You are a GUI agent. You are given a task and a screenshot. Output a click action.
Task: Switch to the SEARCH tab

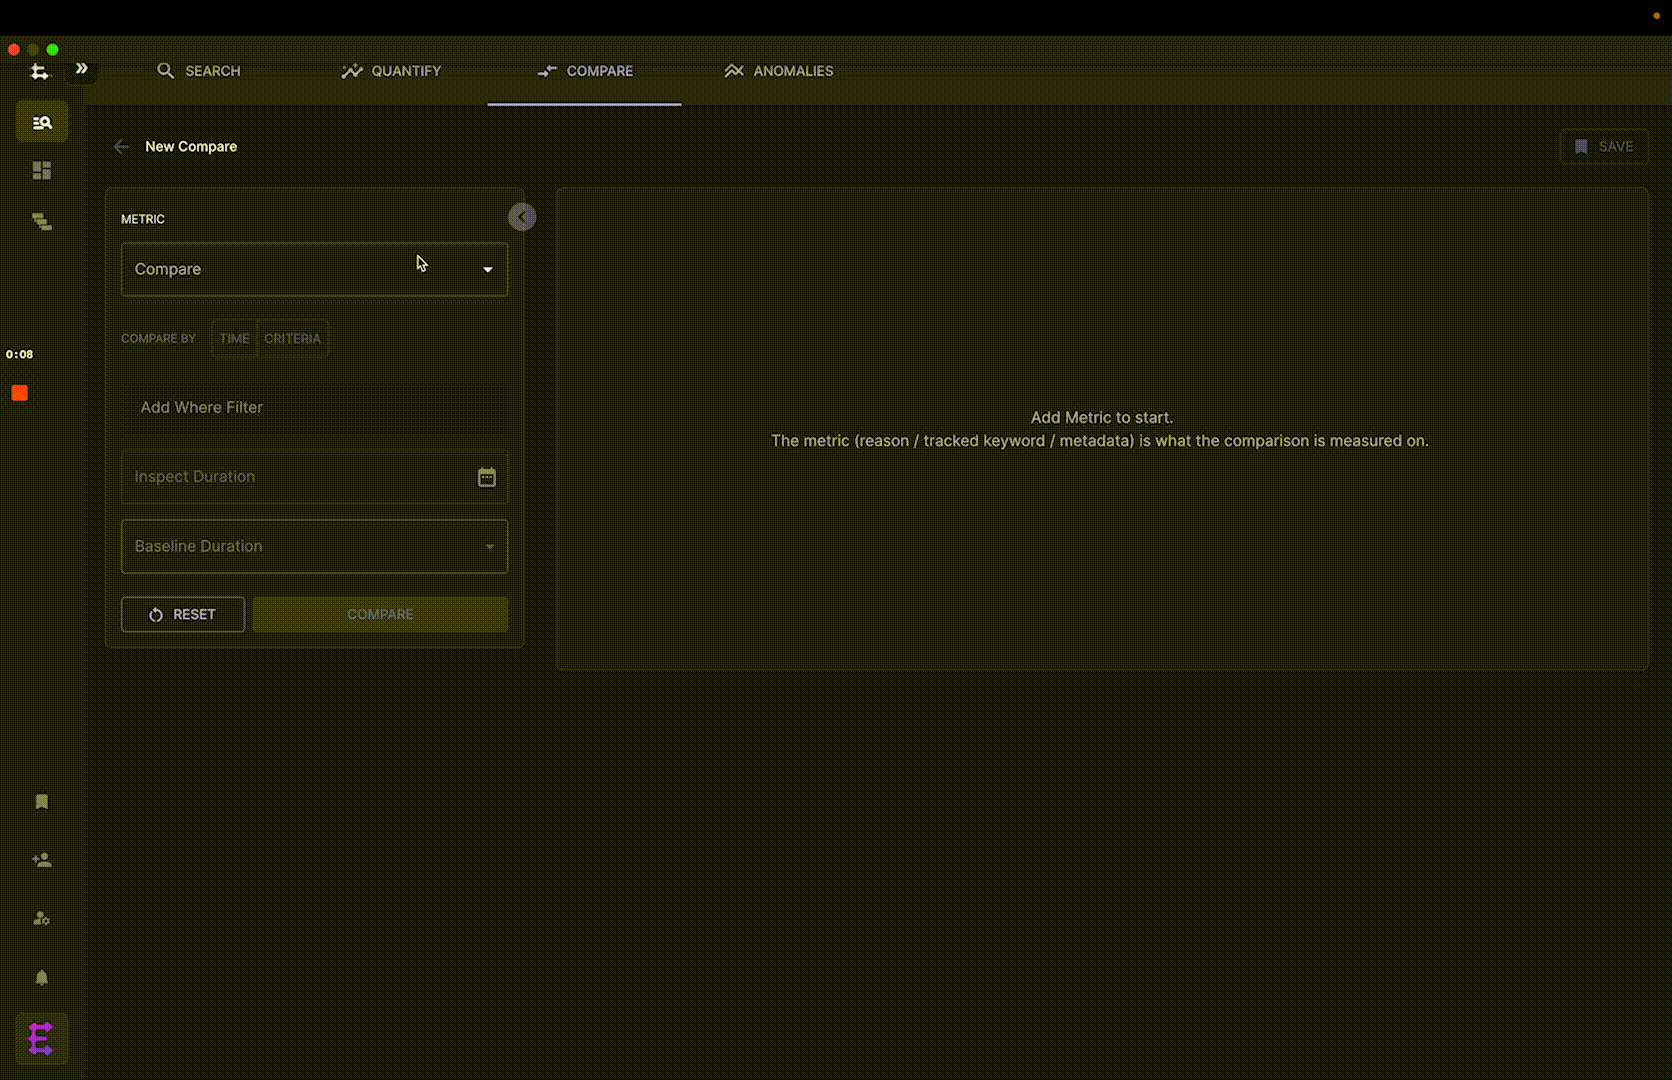[x=199, y=71]
